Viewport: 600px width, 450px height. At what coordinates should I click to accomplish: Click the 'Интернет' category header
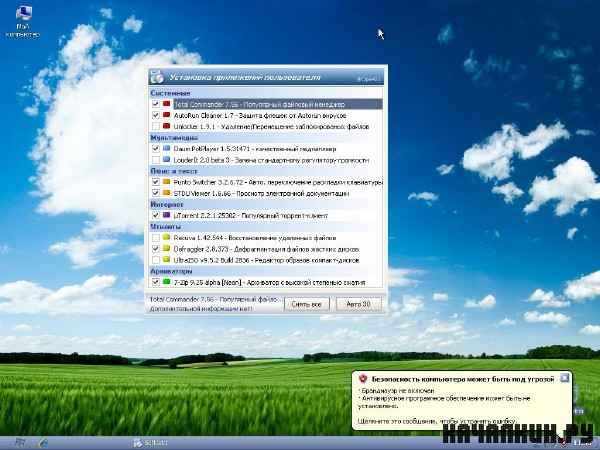(167, 204)
